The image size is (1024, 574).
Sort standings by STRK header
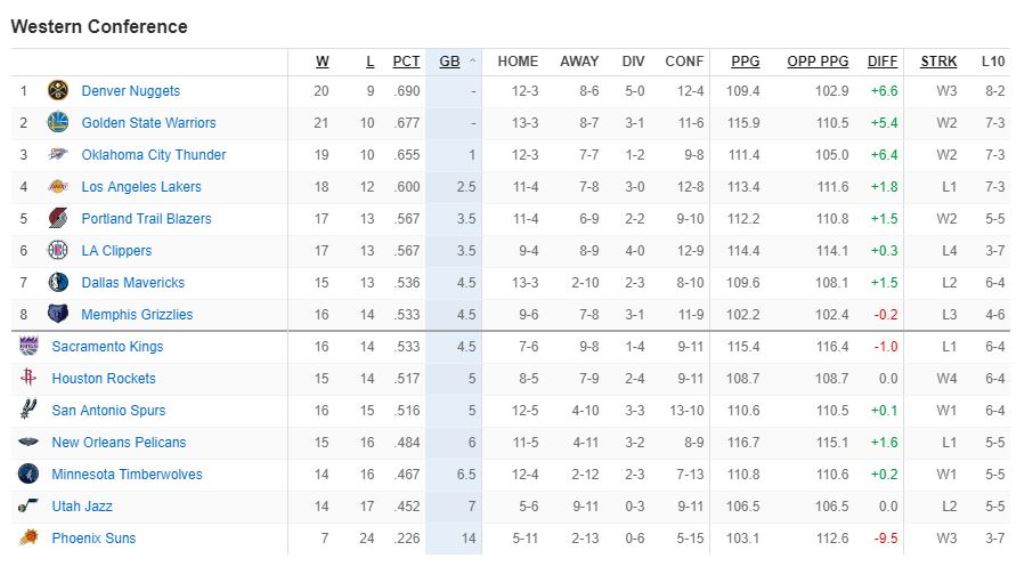click(938, 62)
